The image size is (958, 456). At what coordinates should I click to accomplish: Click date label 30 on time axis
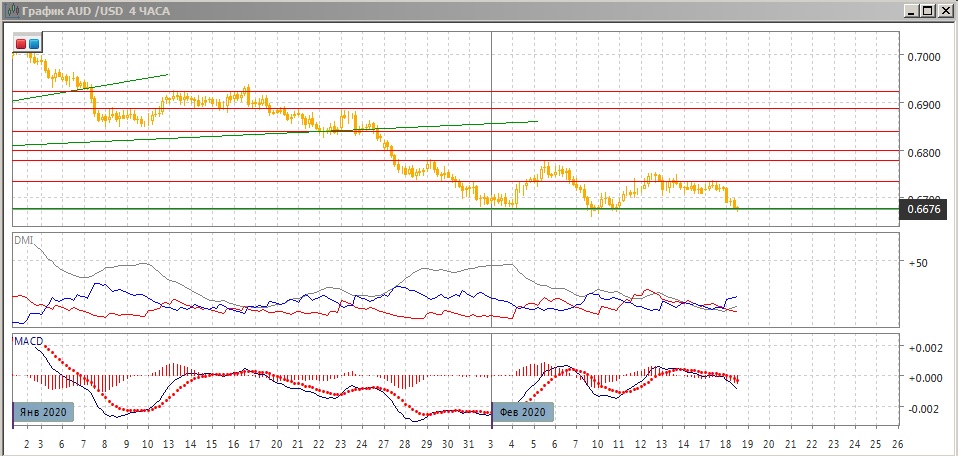[448, 444]
